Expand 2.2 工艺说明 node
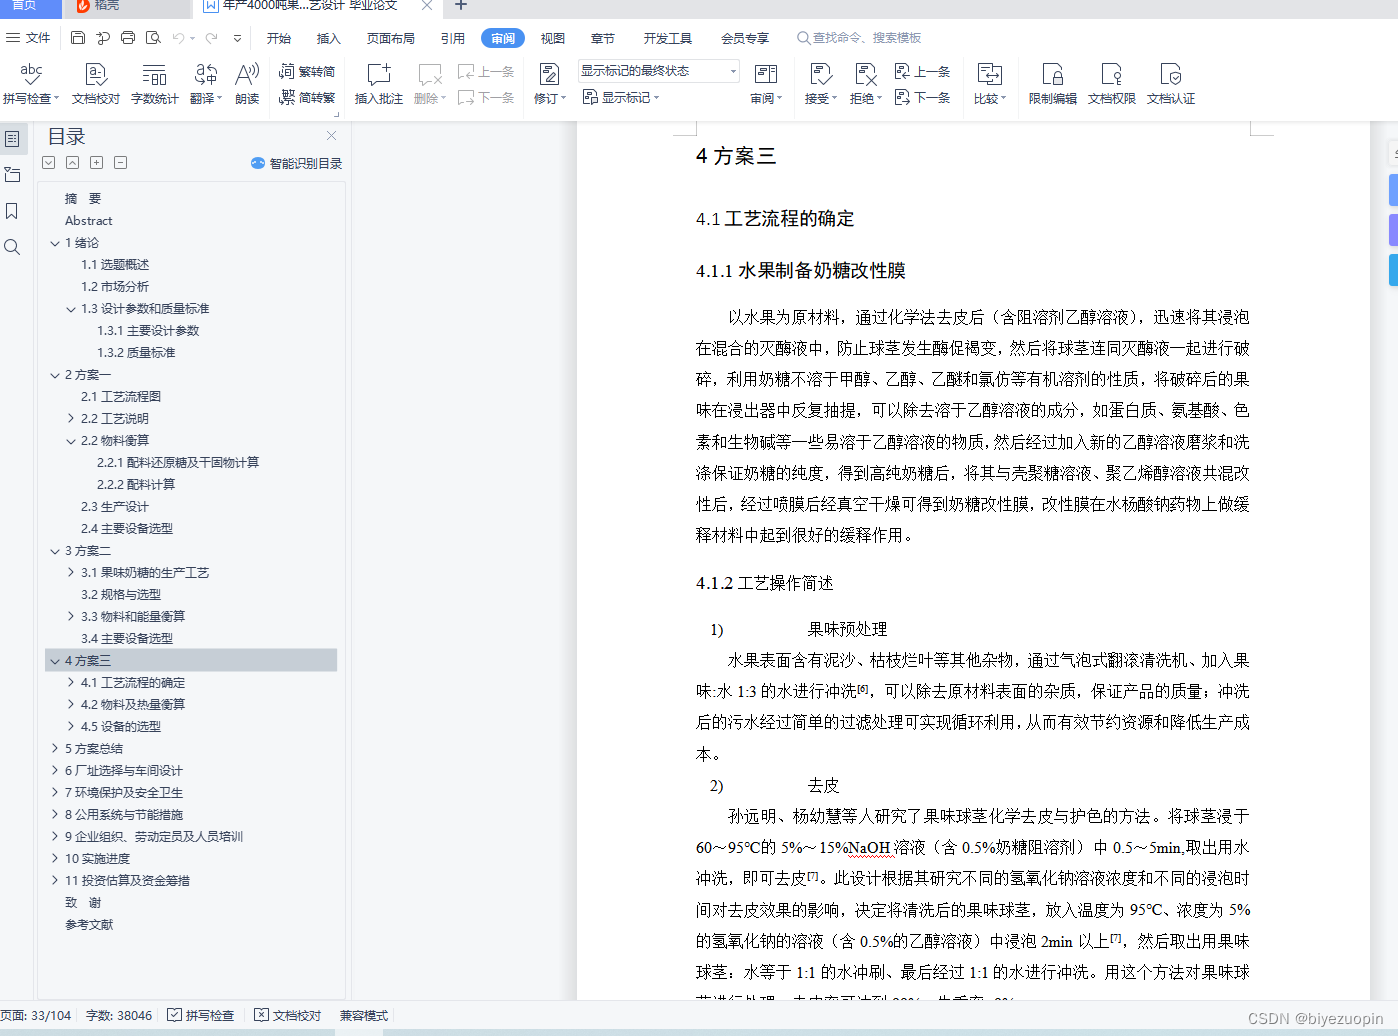Image resolution: width=1398 pixels, height=1036 pixels. coord(71,419)
